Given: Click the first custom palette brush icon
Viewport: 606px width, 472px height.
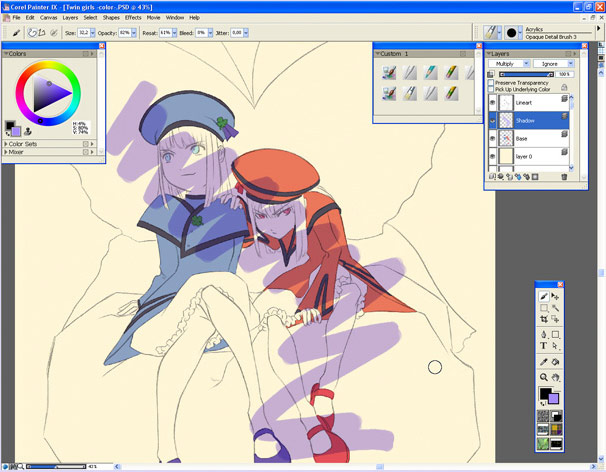Looking at the screenshot, I should pos(389,72).
